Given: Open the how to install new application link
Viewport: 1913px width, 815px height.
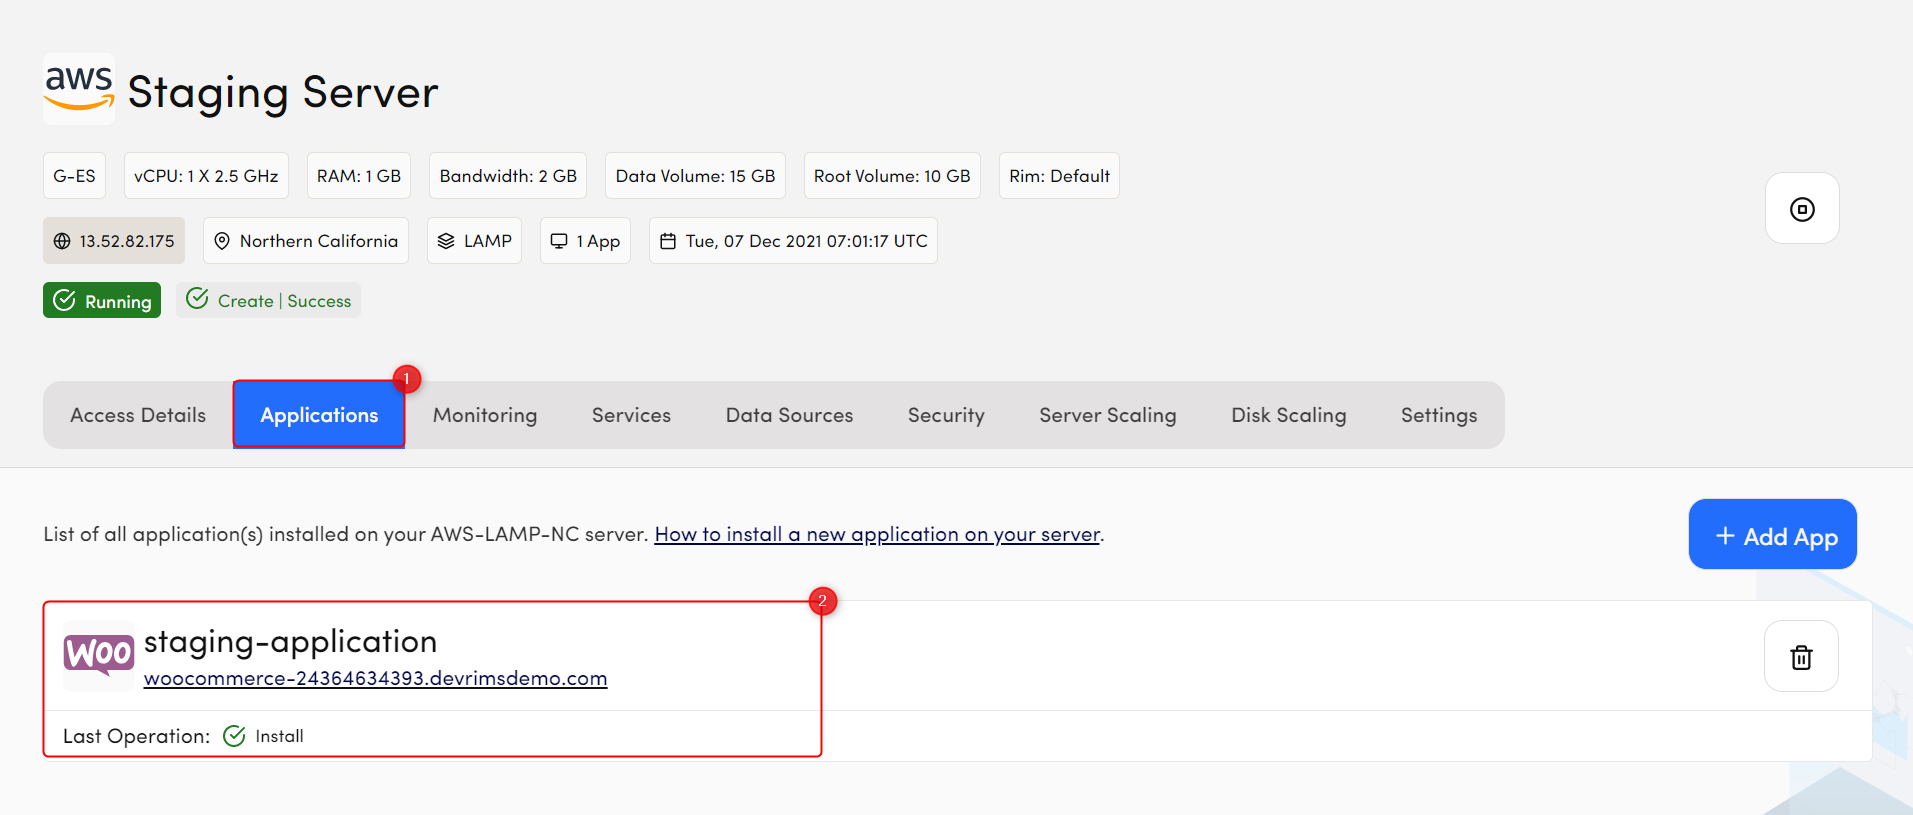Looking at the screenshot, I should (877, 535).
